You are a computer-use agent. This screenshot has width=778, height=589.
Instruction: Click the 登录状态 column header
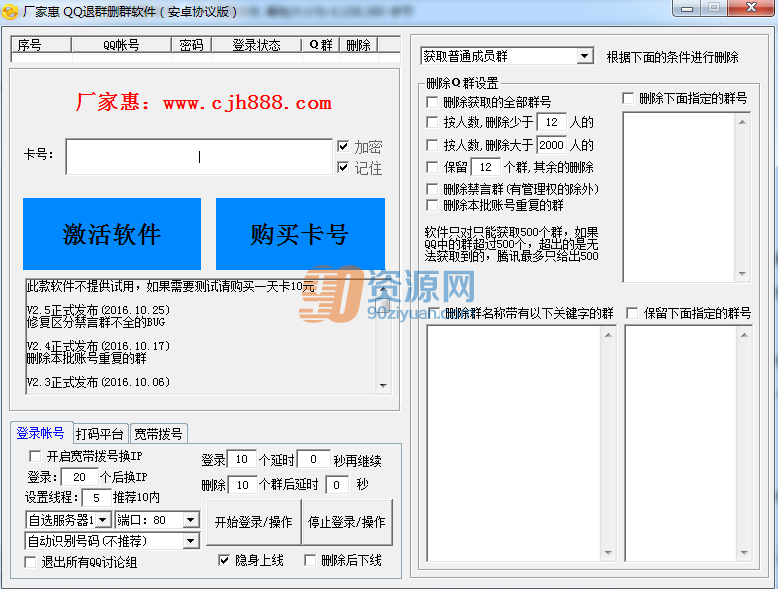(257, 45)
